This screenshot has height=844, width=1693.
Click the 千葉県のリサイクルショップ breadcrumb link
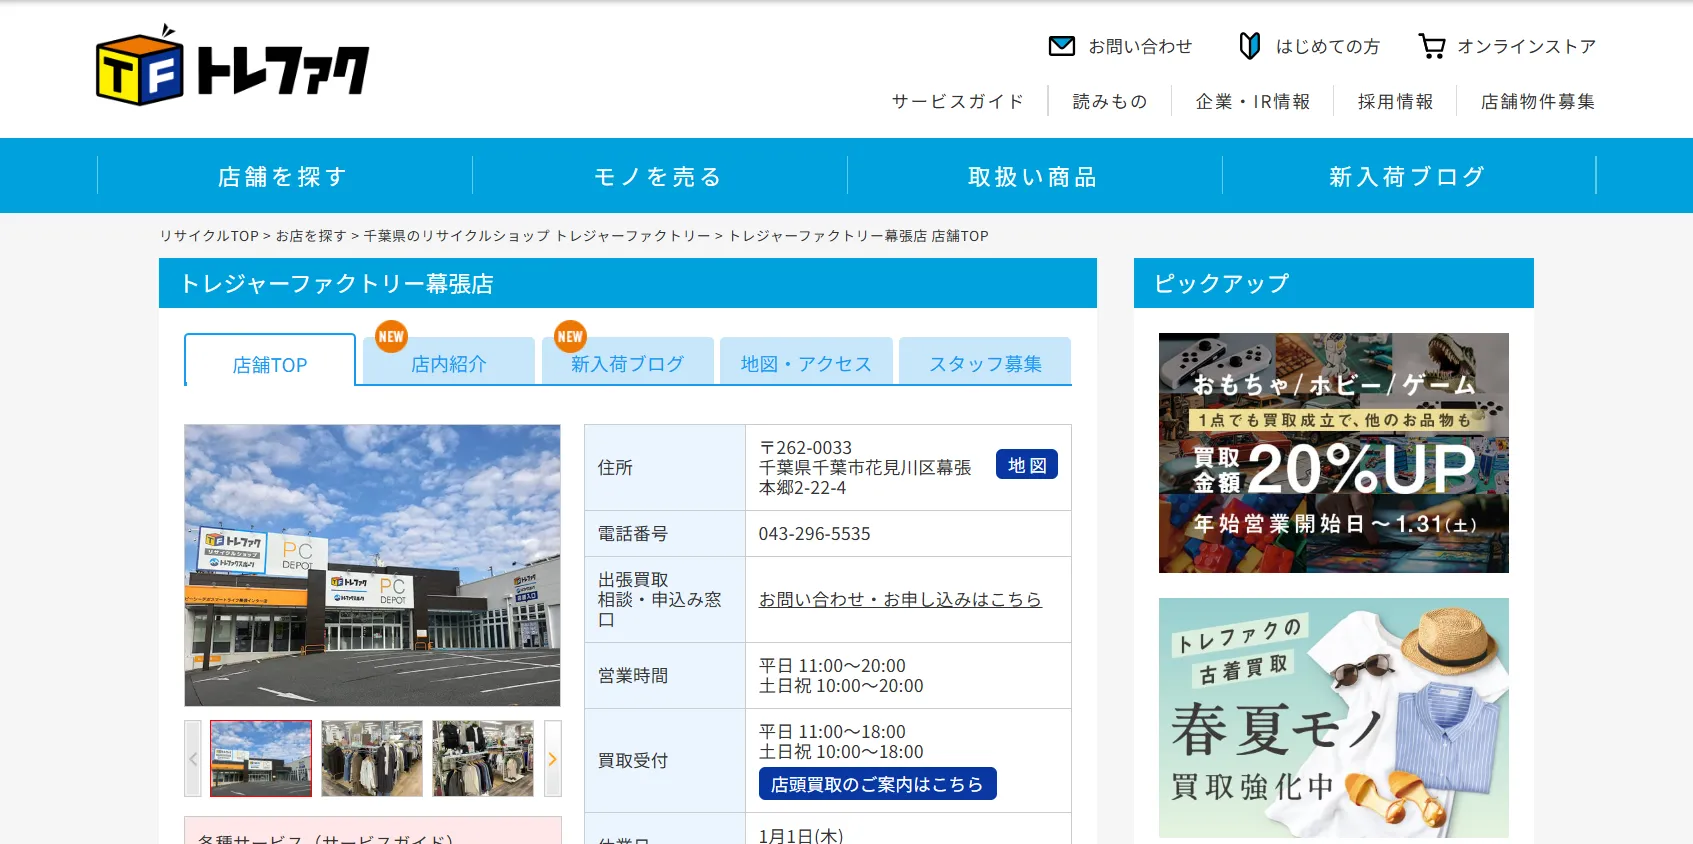click(536, 236)
